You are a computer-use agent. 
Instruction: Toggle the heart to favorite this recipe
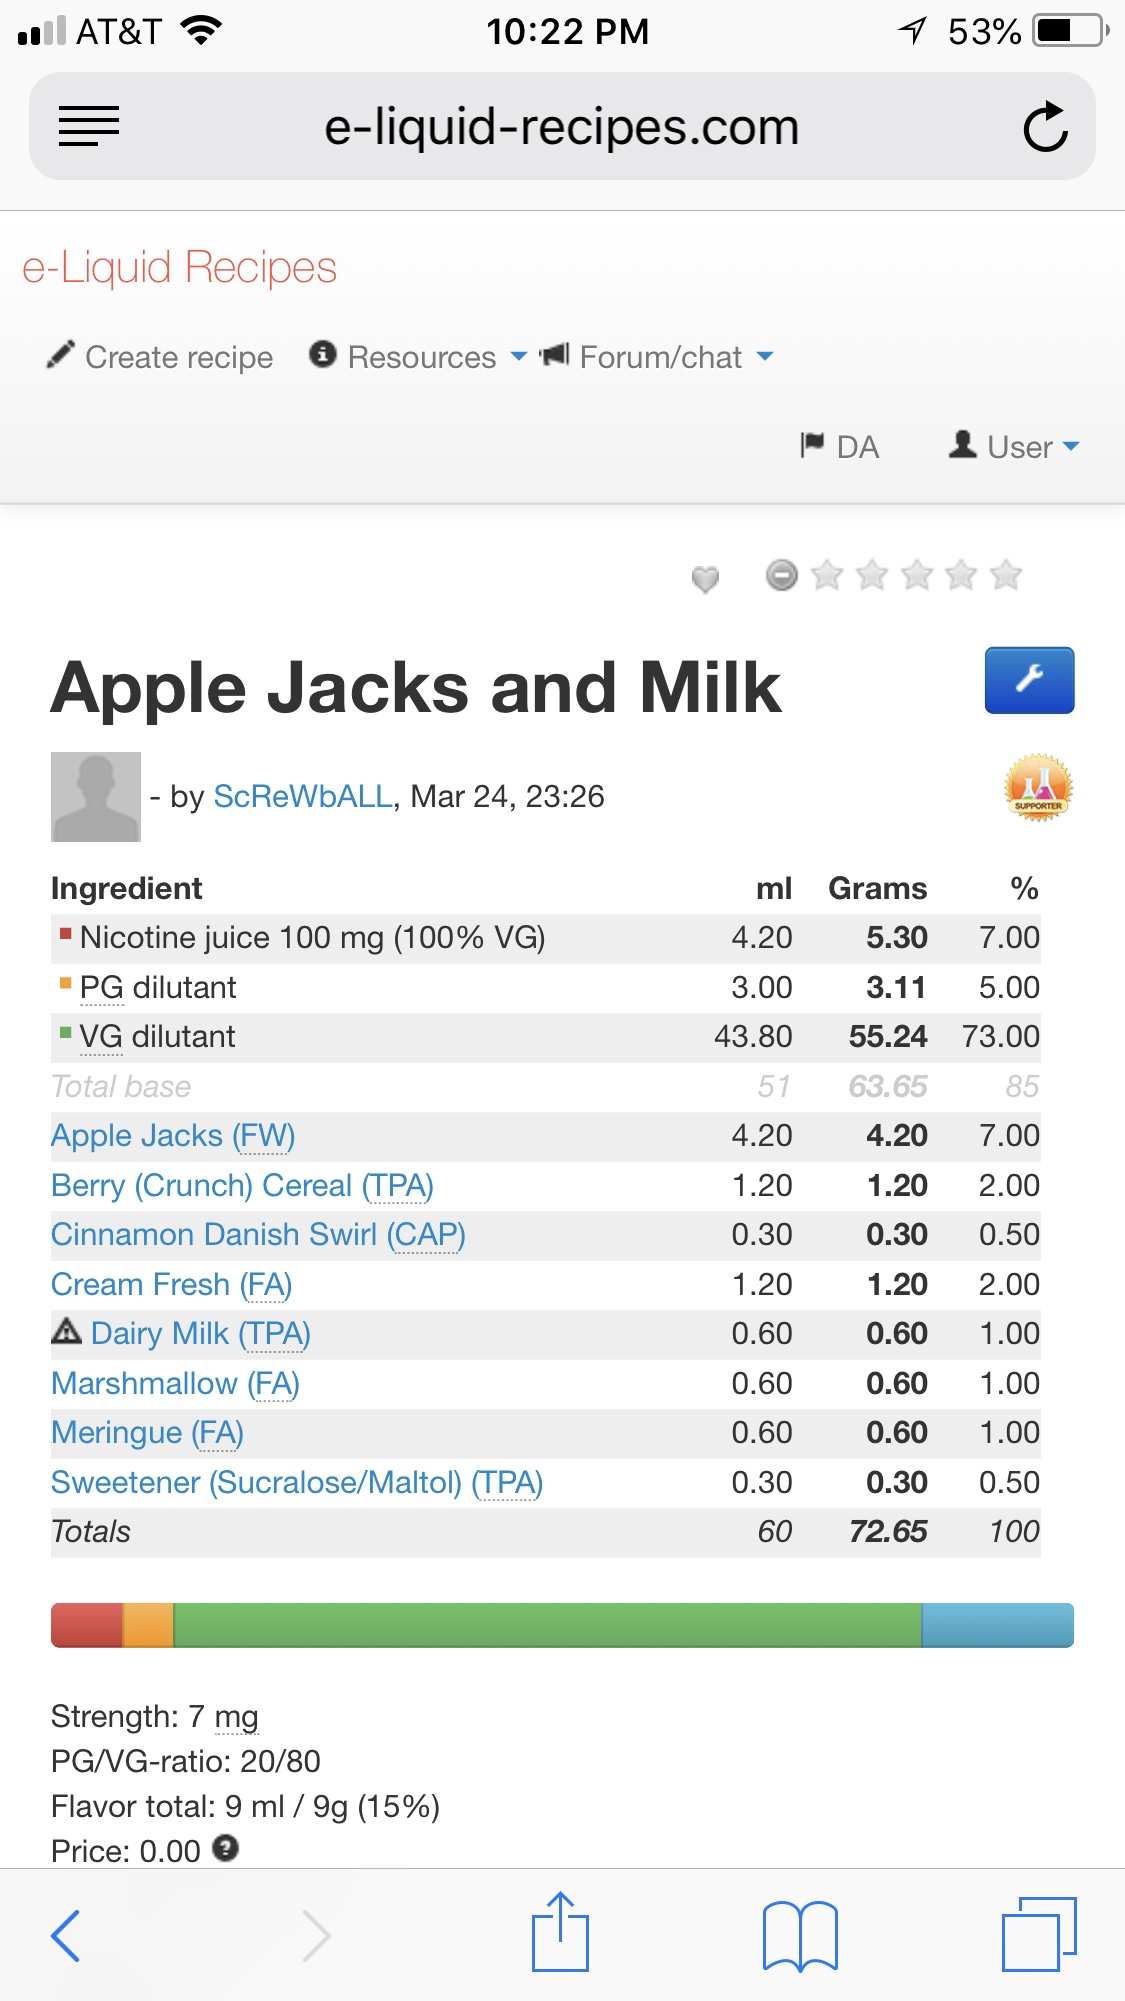(x=707, y=578)
